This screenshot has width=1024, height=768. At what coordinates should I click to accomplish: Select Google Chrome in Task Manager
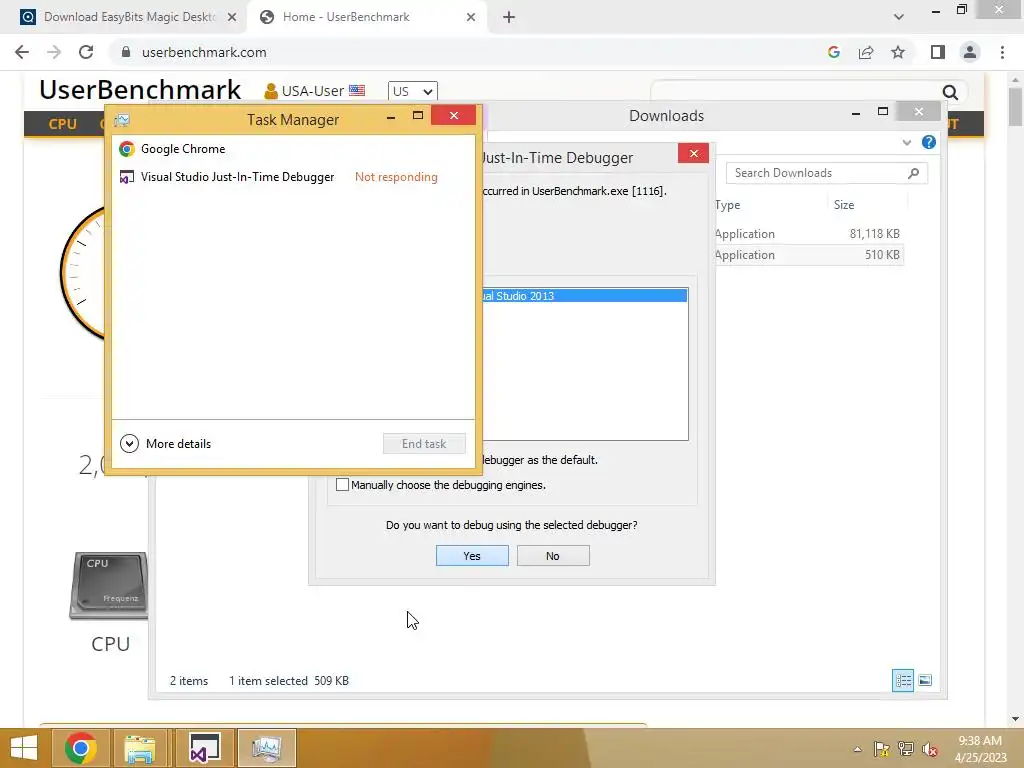tap(293, 149)
